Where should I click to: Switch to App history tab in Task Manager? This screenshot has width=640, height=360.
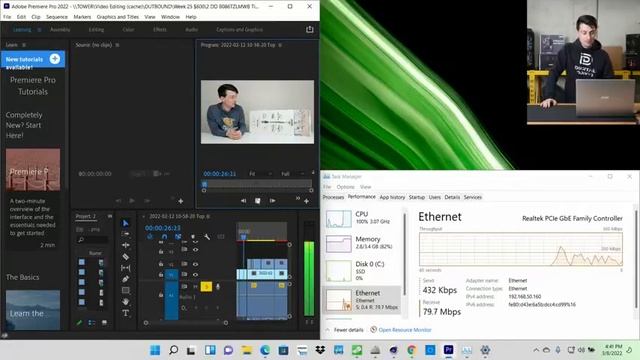[392, 197]
